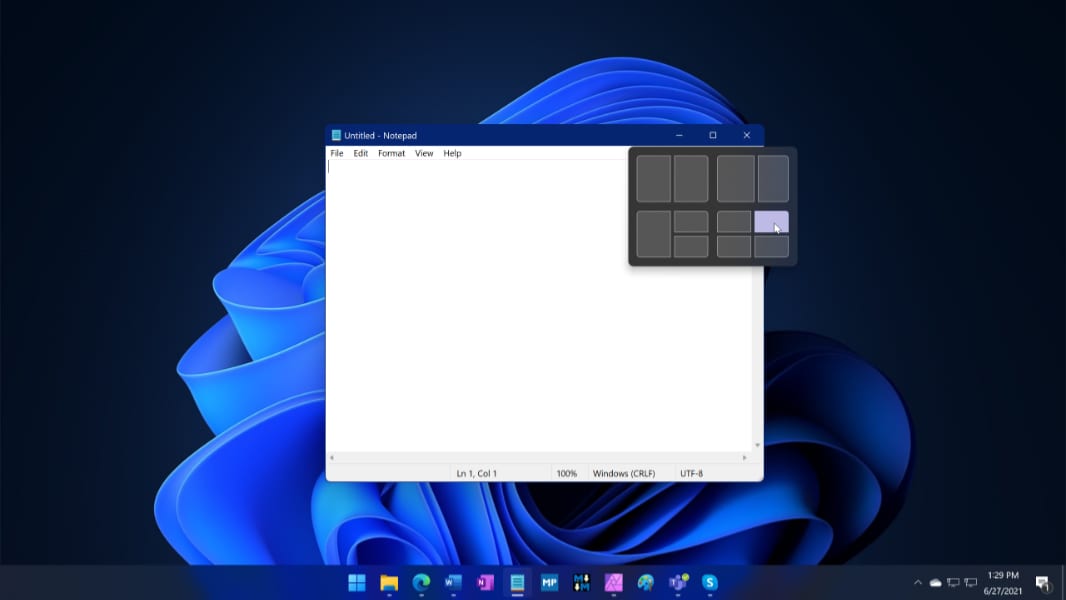Viewport: 1066px width, 600px height.
Task: Open the View menu in Notepad
Action: [424, 153]
